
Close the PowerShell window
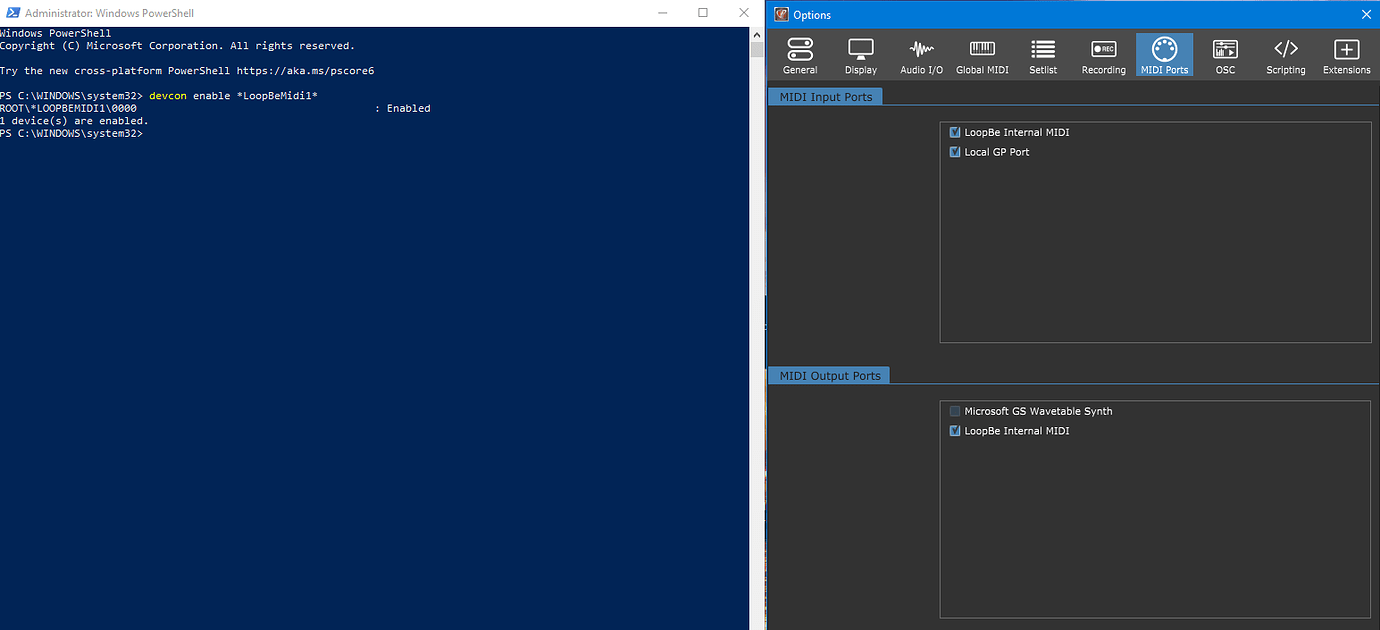coord(743,13)
